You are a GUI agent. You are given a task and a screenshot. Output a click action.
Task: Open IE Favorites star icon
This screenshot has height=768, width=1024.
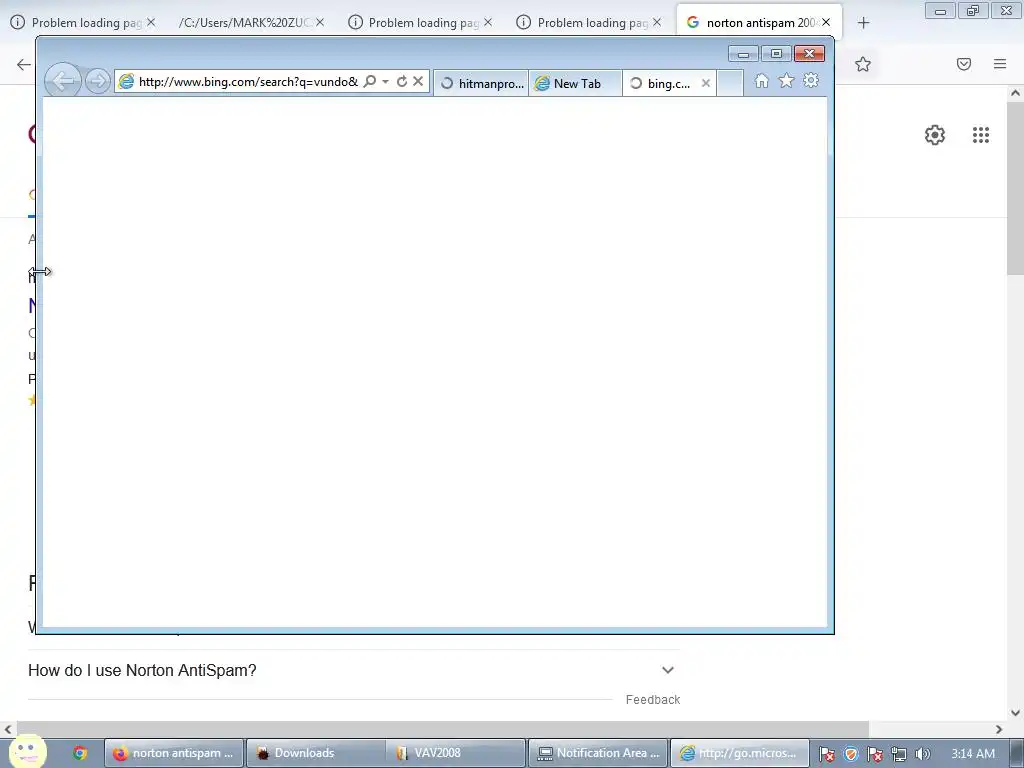[786, 80]
